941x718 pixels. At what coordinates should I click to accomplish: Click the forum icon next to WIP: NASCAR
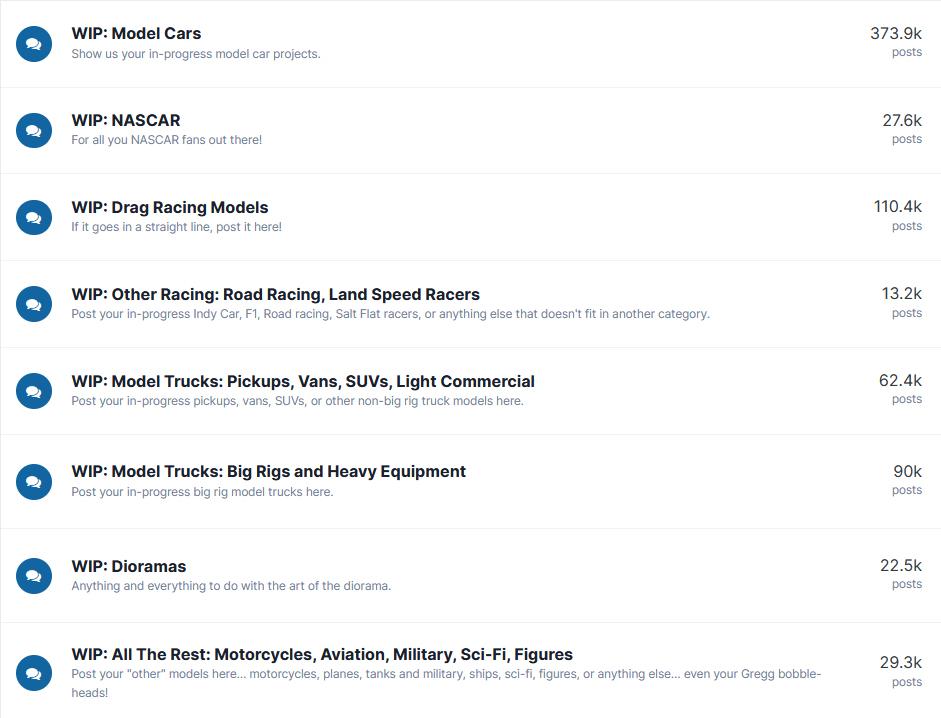[34, 130]
